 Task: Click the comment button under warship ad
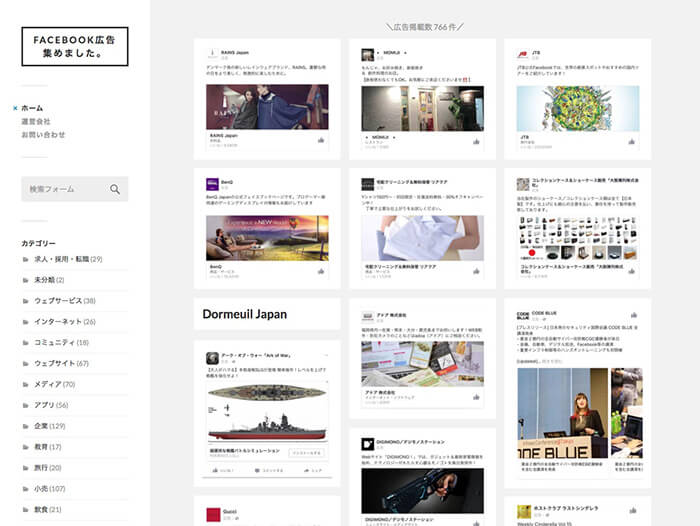point(269,470)
